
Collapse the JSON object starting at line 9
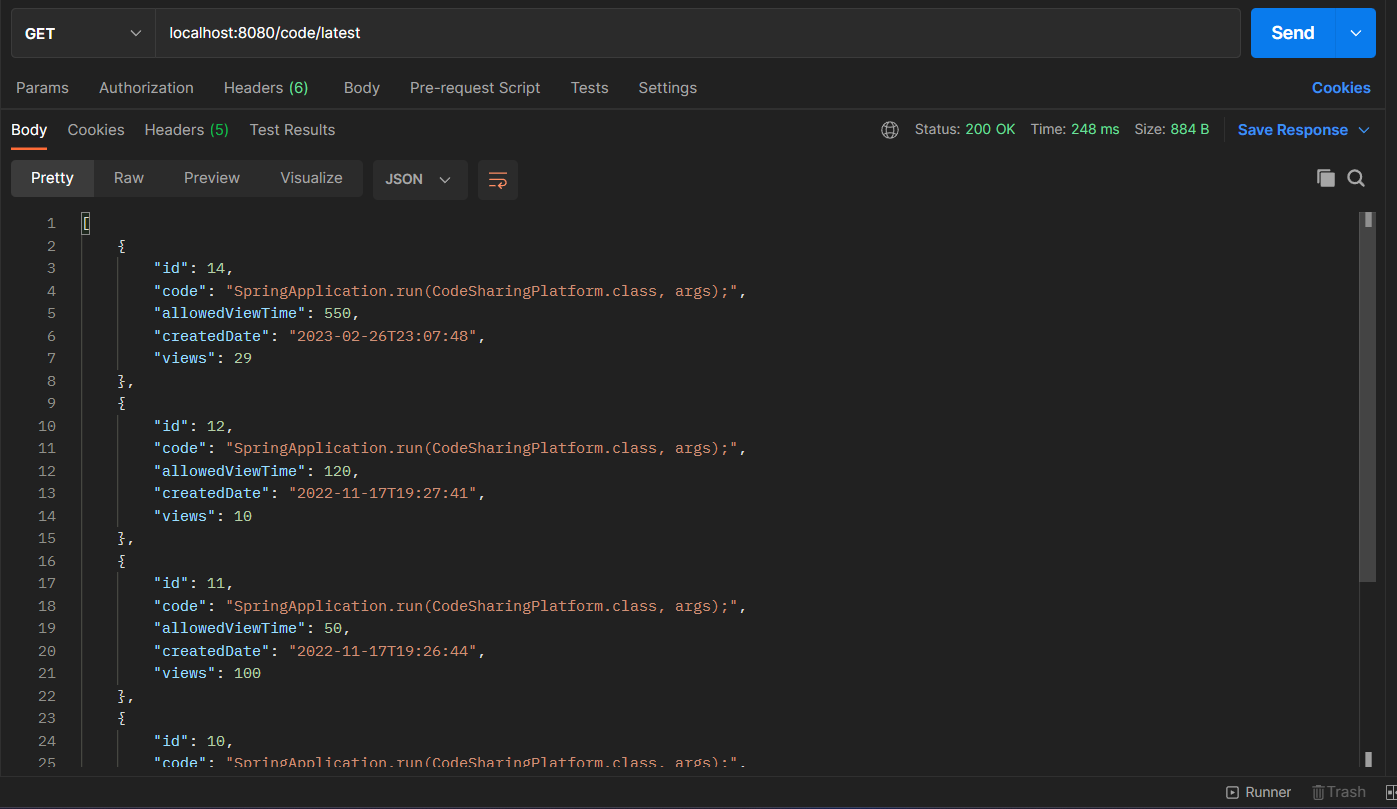121,403
